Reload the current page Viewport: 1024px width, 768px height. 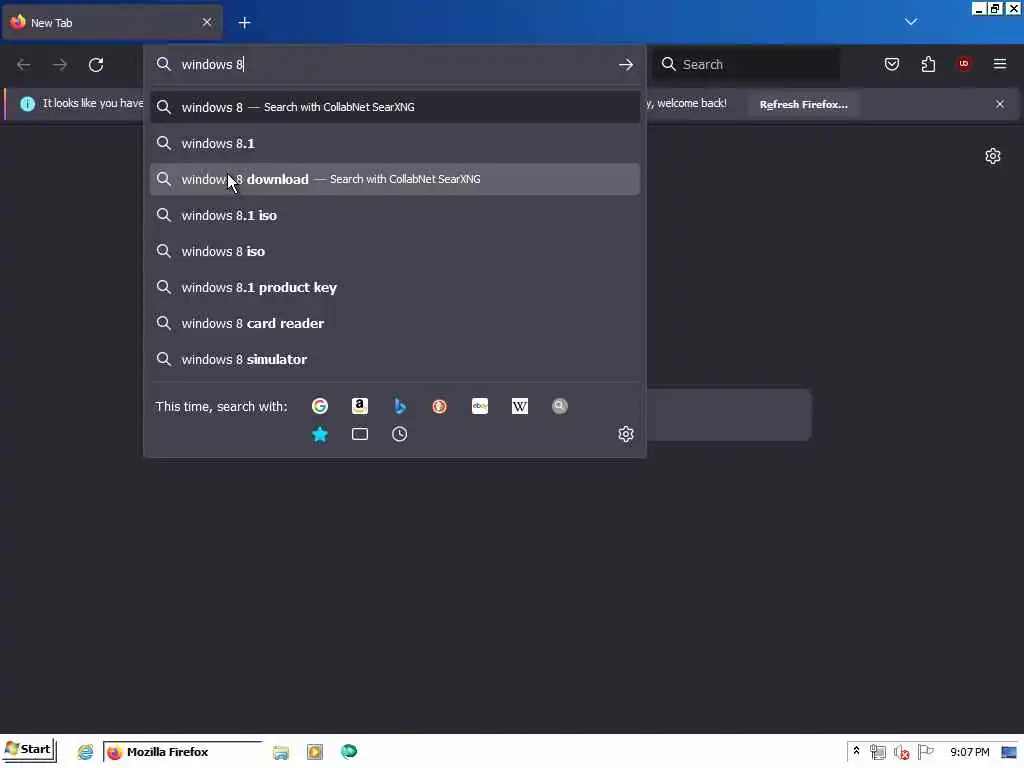coord(96,65)
